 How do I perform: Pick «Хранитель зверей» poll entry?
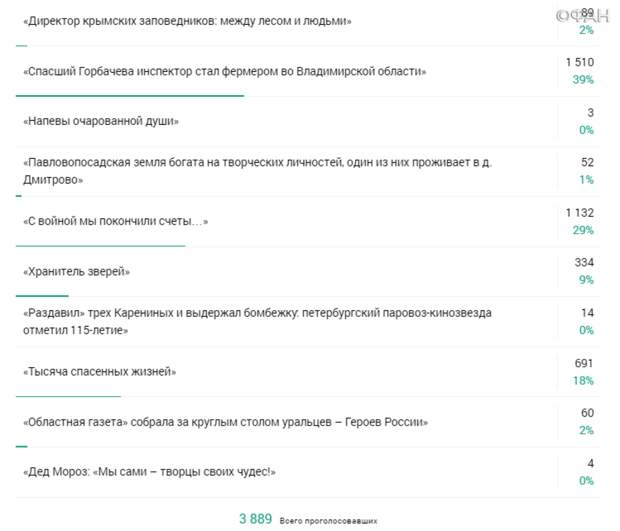76,271
